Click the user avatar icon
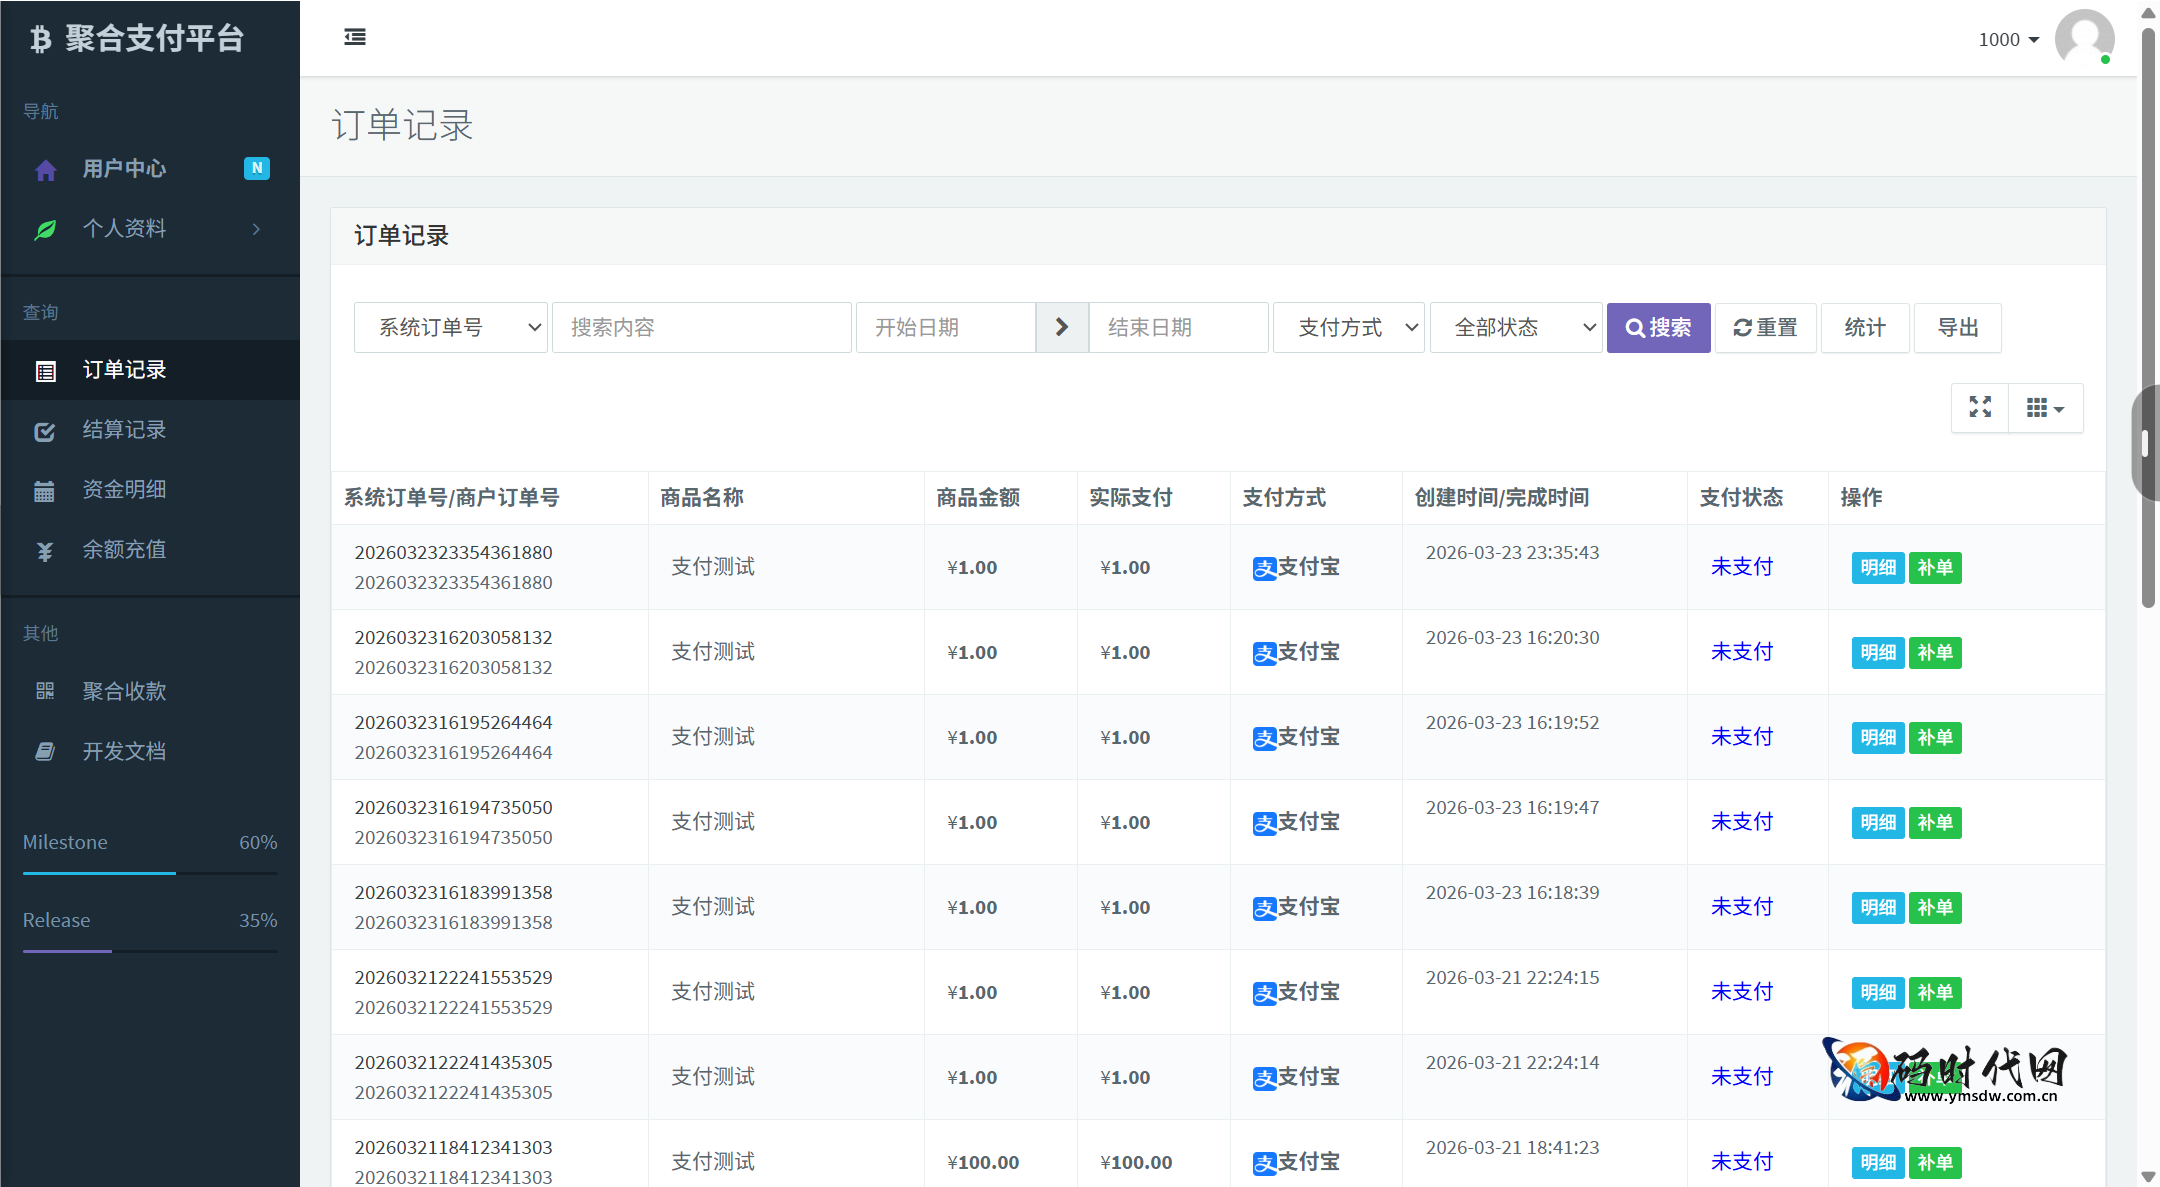This screenshot has width=2160, height=1187. point(2084,38)
